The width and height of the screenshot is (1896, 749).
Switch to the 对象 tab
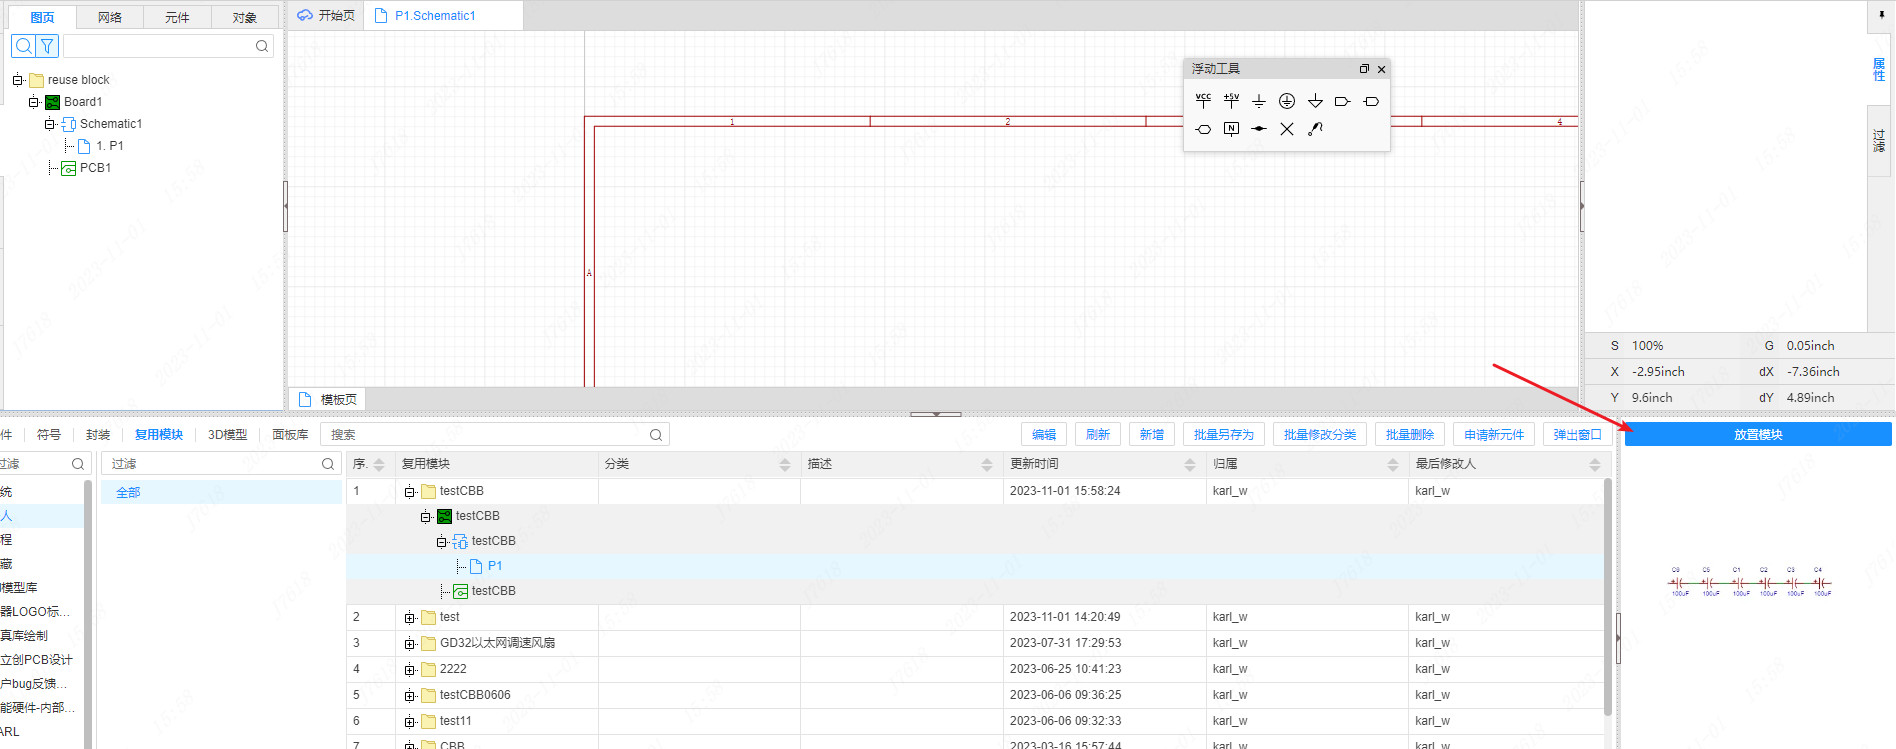tap(245, 17)
